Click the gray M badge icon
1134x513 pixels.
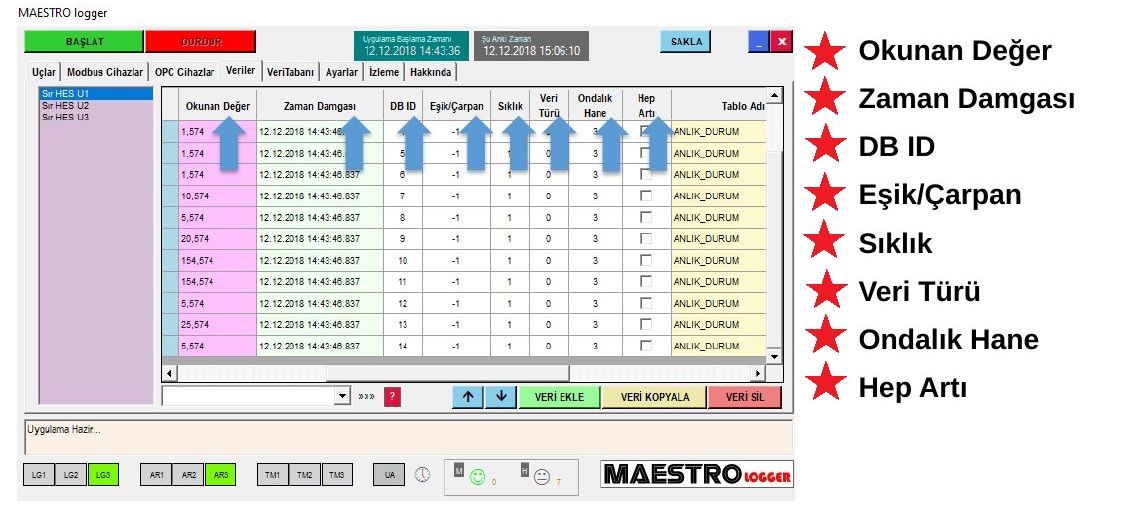pyautogui.click(x=459, y=470)
